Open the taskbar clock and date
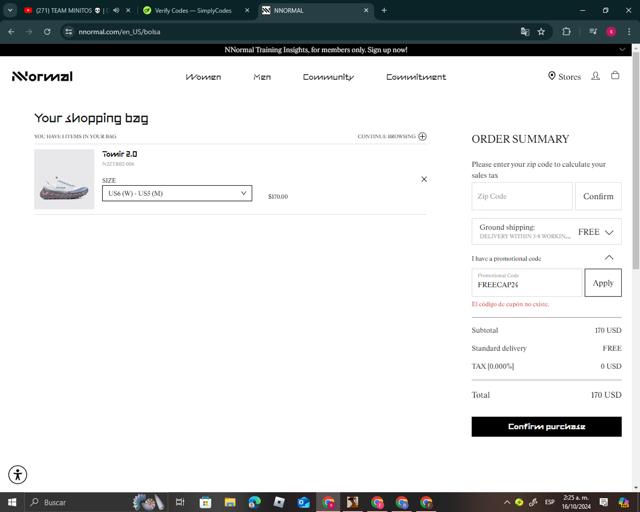The width and height of the screenshot is (640, 512). coord(576,502)
